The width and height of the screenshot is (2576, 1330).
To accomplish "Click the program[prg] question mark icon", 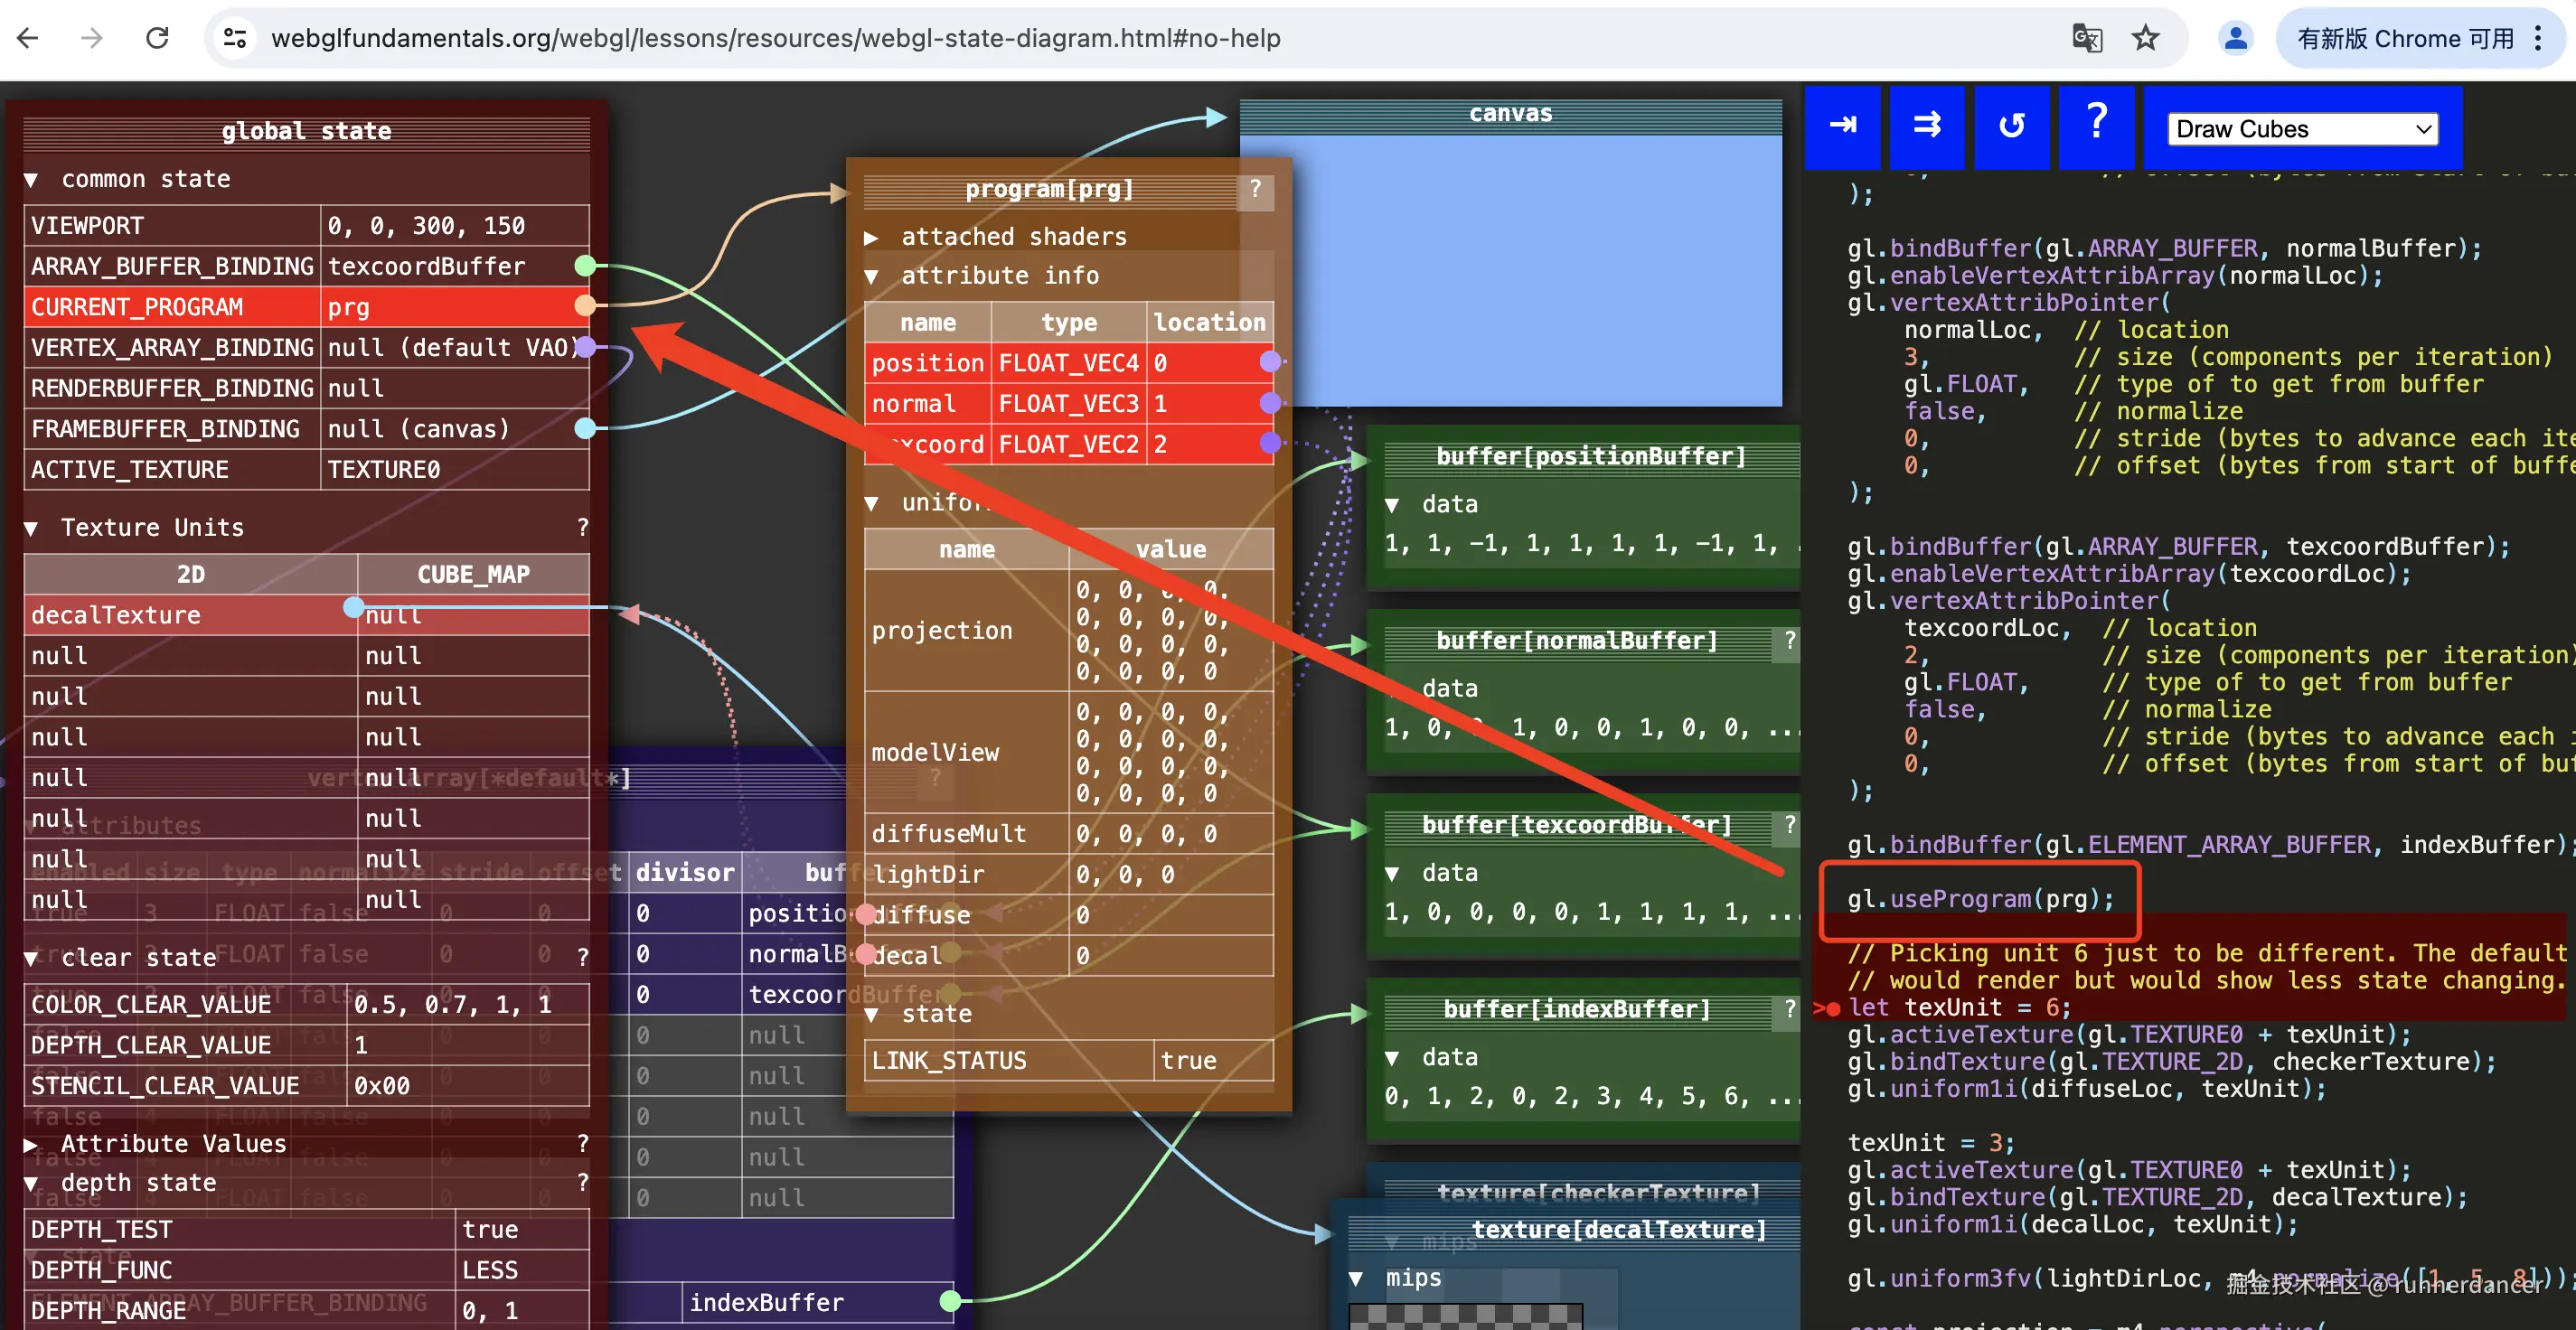I will (1255, 189).
